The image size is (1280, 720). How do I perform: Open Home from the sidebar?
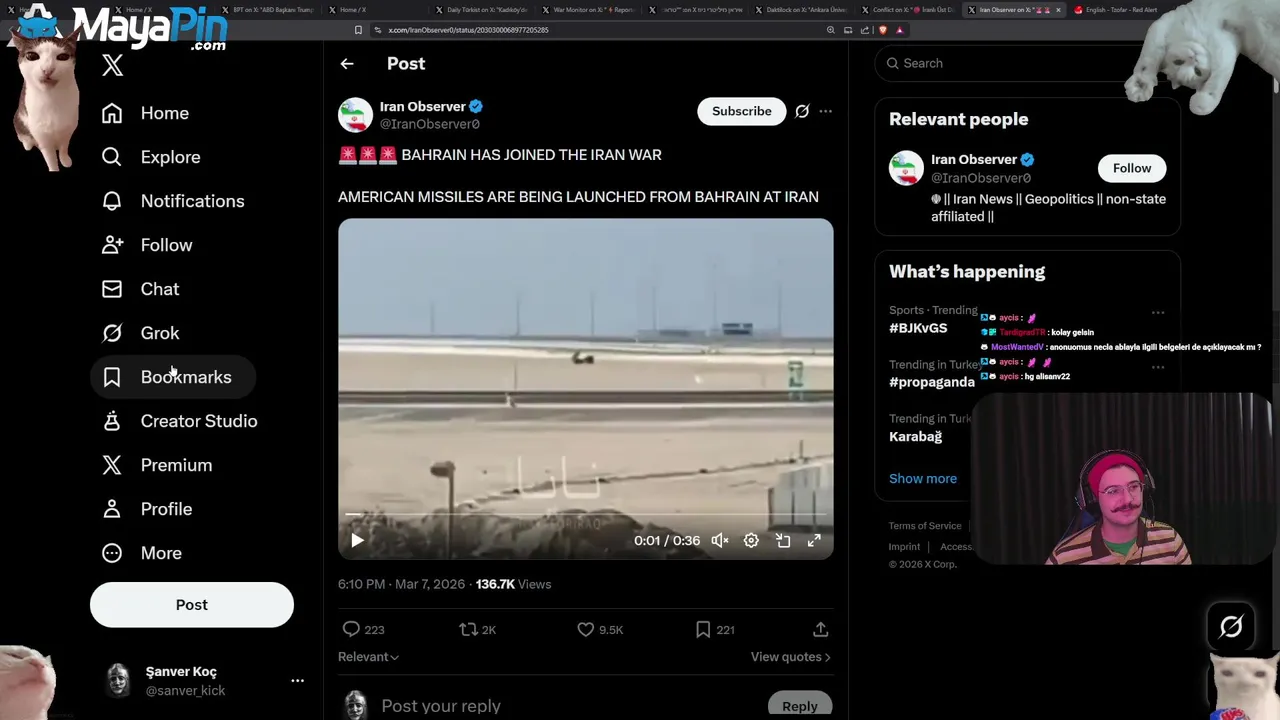tap(145, 113)
